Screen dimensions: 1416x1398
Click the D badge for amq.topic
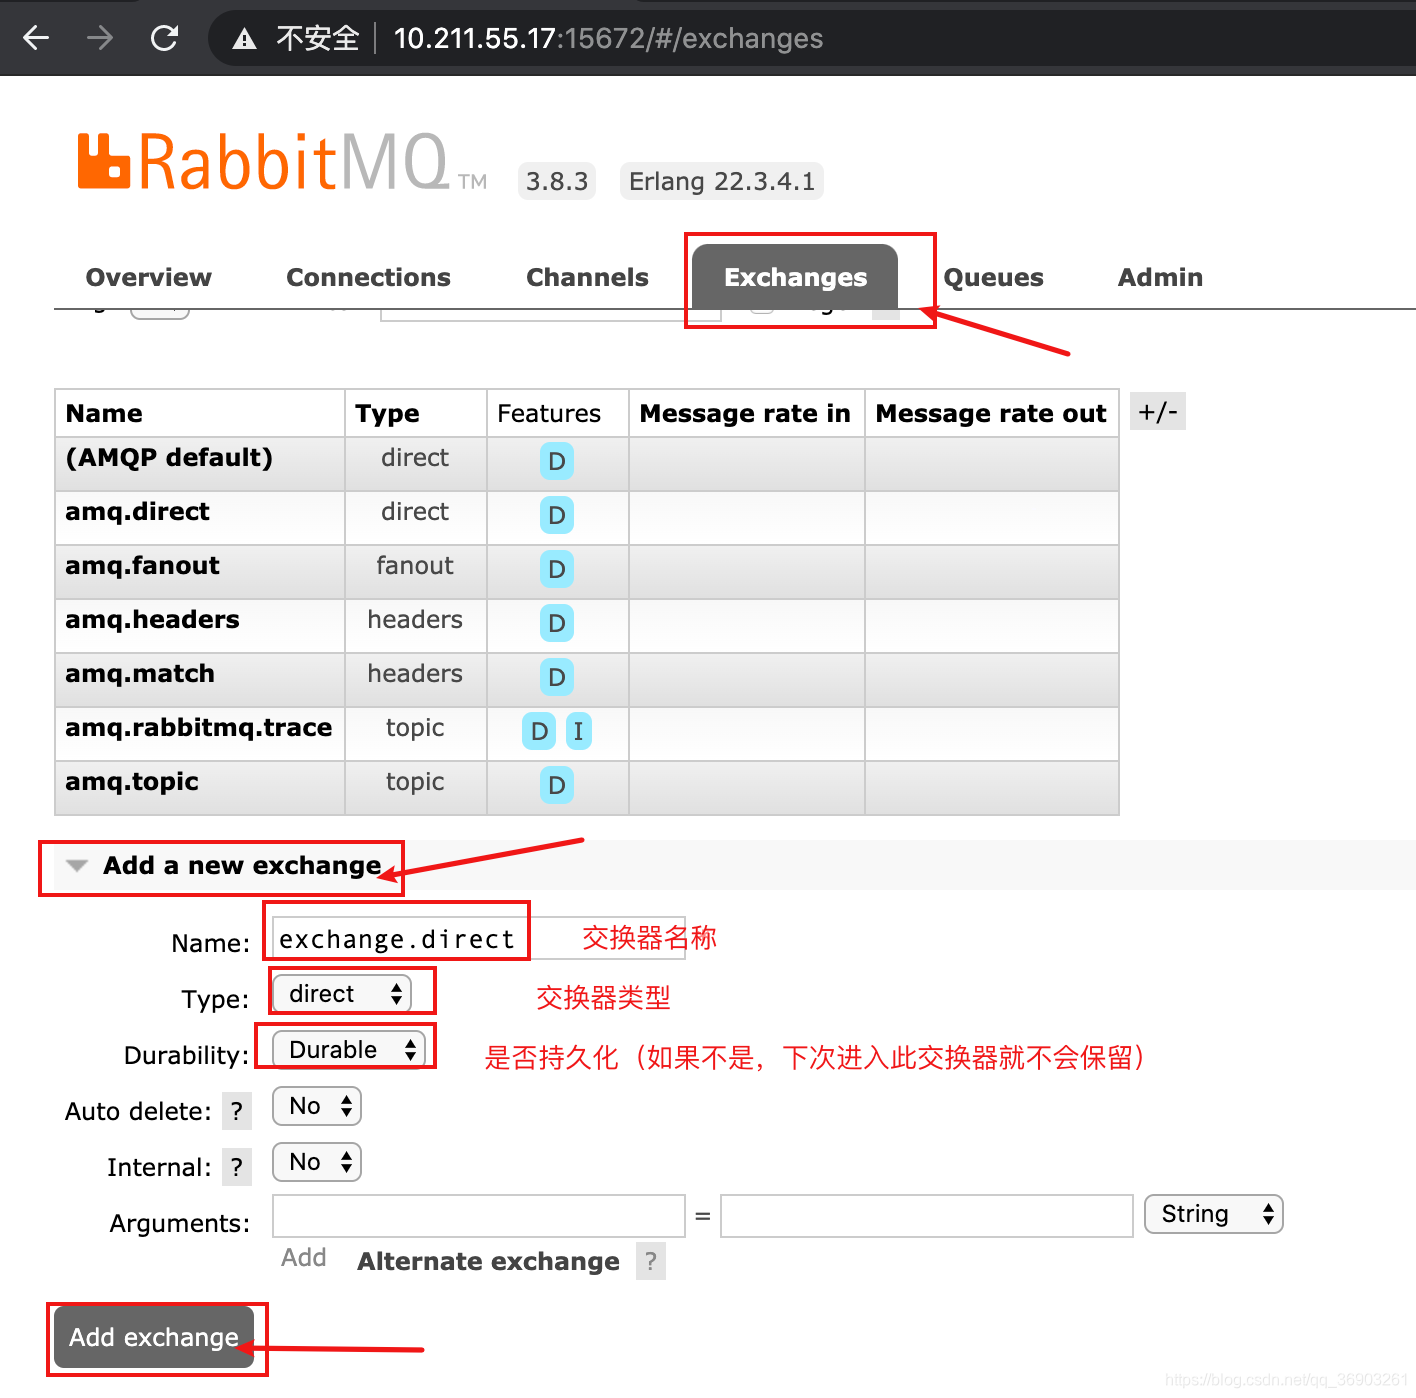click(x=557, y=785)
